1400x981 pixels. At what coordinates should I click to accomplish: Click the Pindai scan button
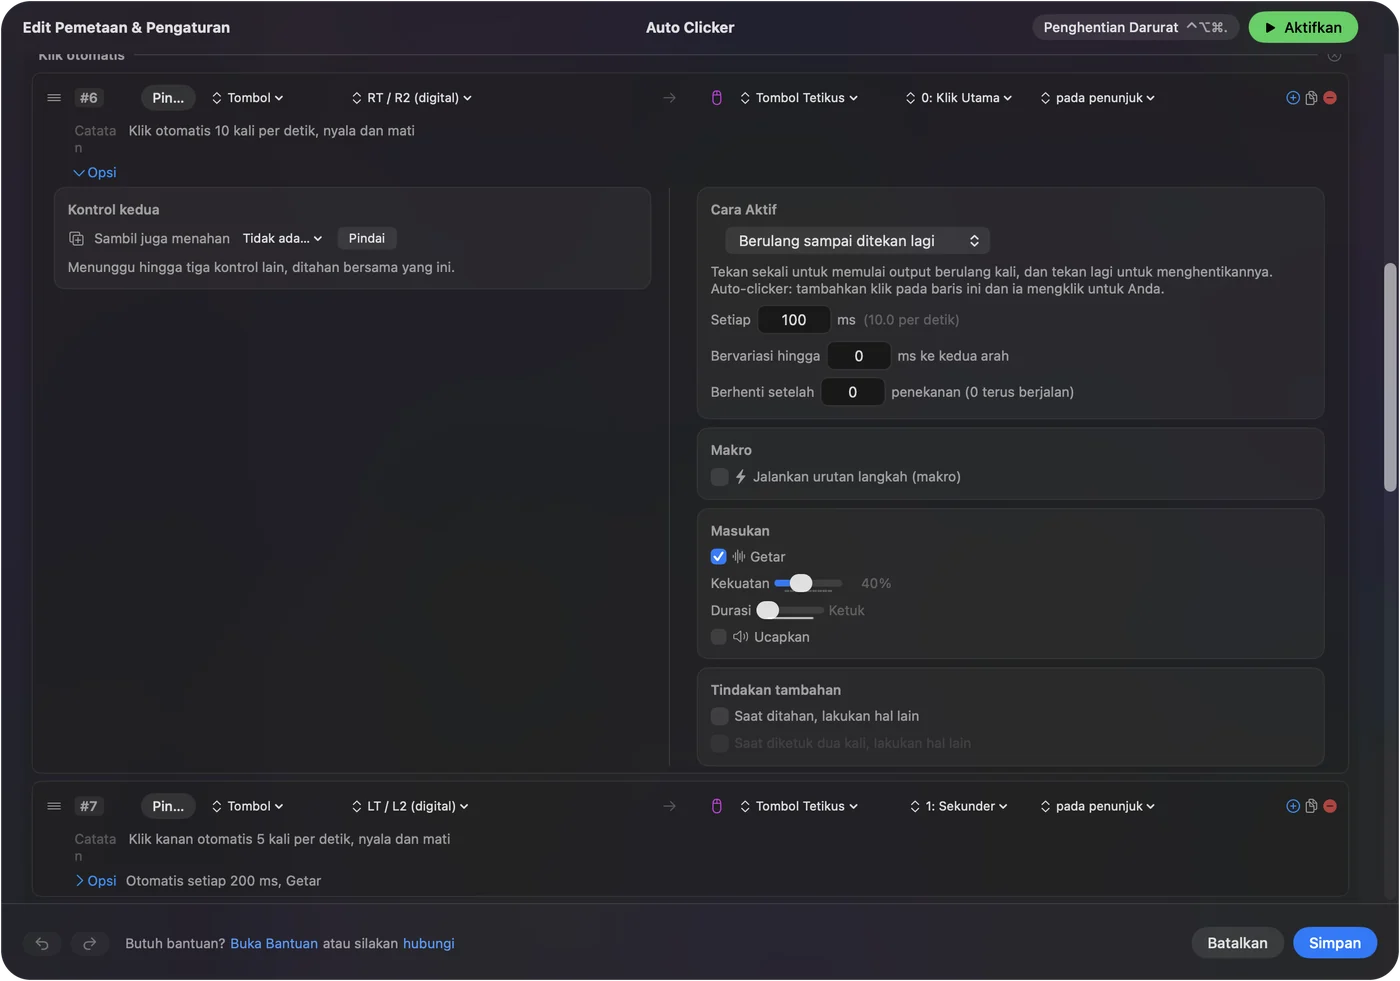(x=367, y=238)
